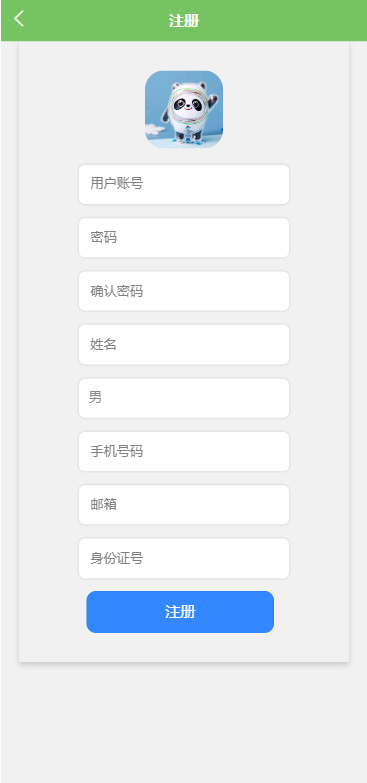Tap the panda mascot avatar image
Viewport: 367px width, 783px height.
click(x=184, y=109)
